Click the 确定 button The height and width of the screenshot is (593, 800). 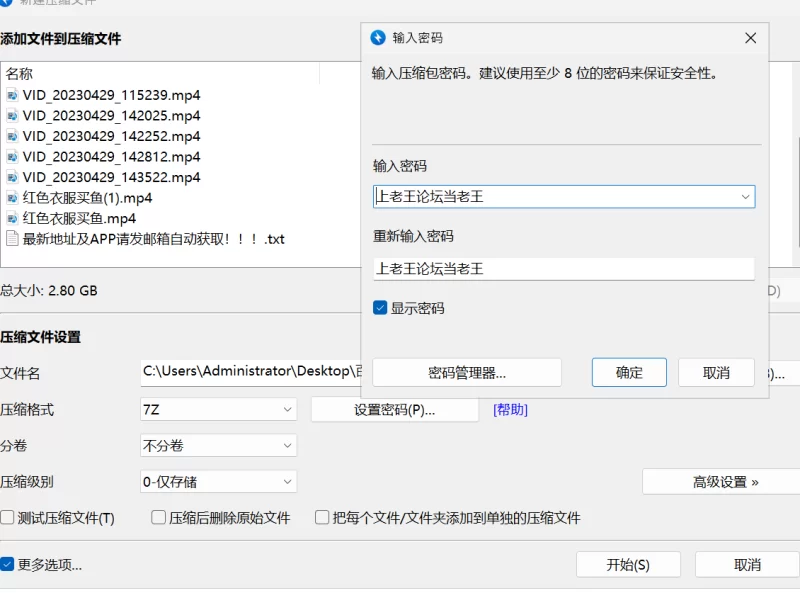pos(629,373)
